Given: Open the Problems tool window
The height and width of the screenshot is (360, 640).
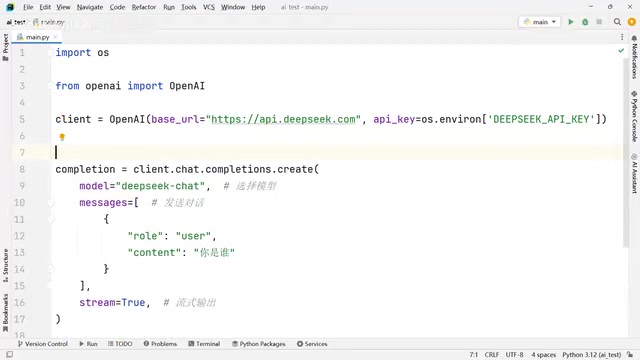Looking at the screenshot, I should pos(160,344).
